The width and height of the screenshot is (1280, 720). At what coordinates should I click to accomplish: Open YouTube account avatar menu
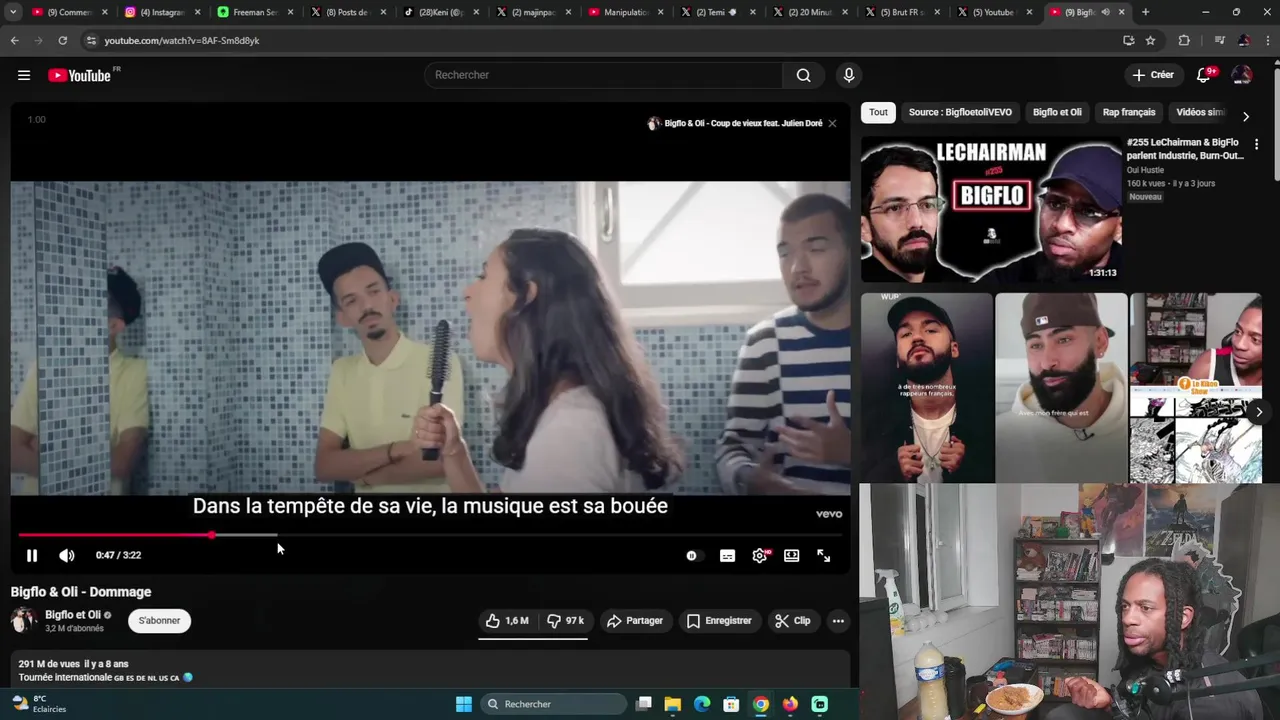(x=1242, y=75)
